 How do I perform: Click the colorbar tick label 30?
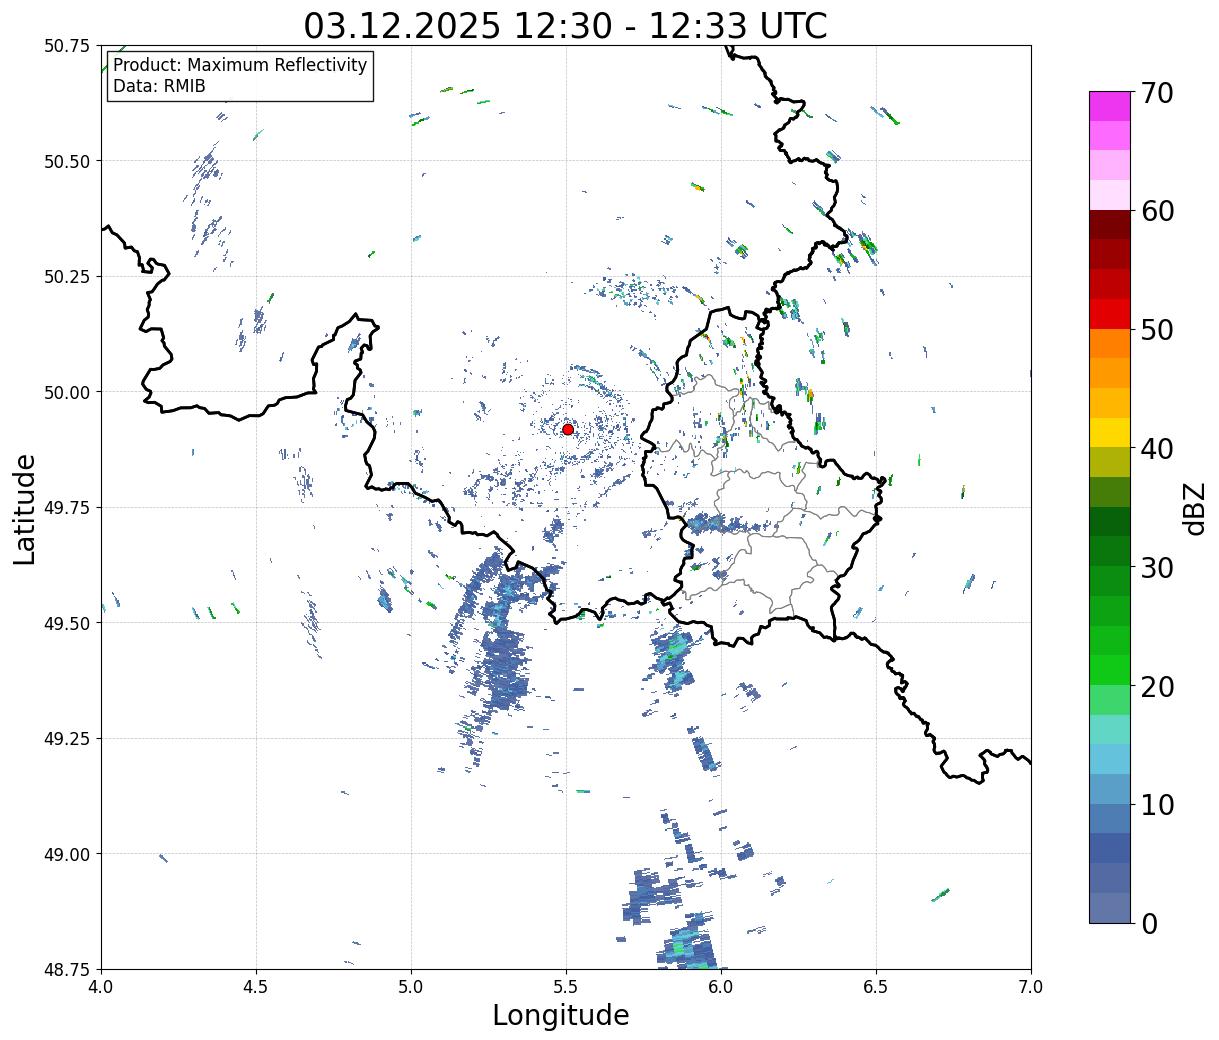(1157, 568)
